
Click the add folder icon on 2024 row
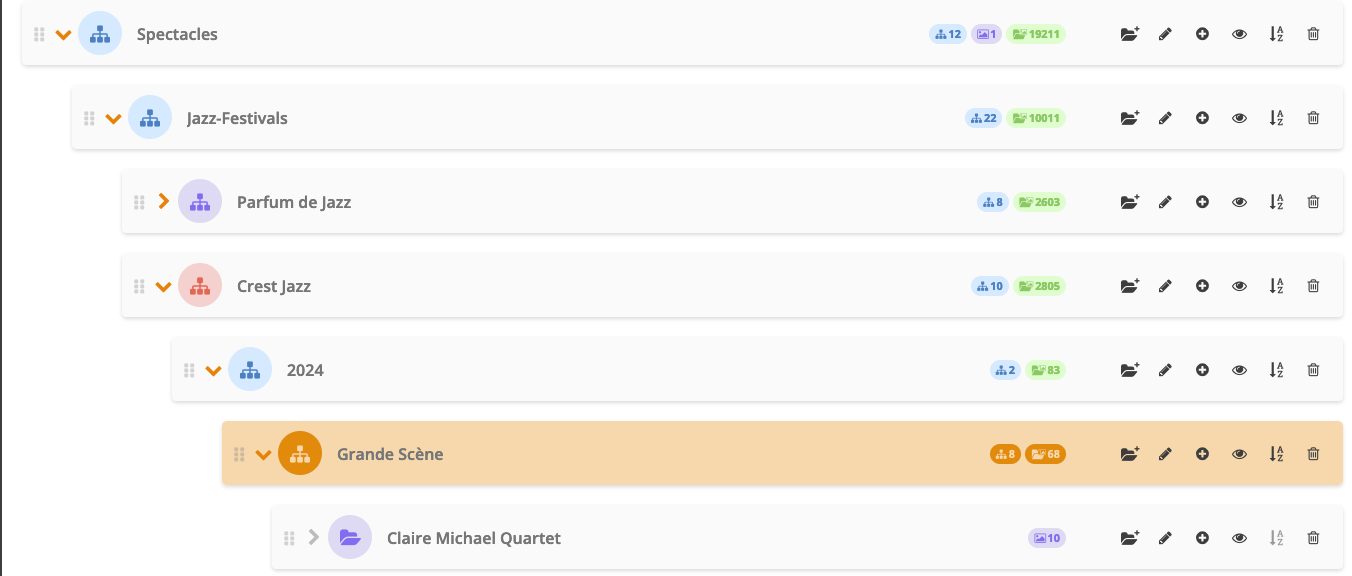(x=1130, y=370)
